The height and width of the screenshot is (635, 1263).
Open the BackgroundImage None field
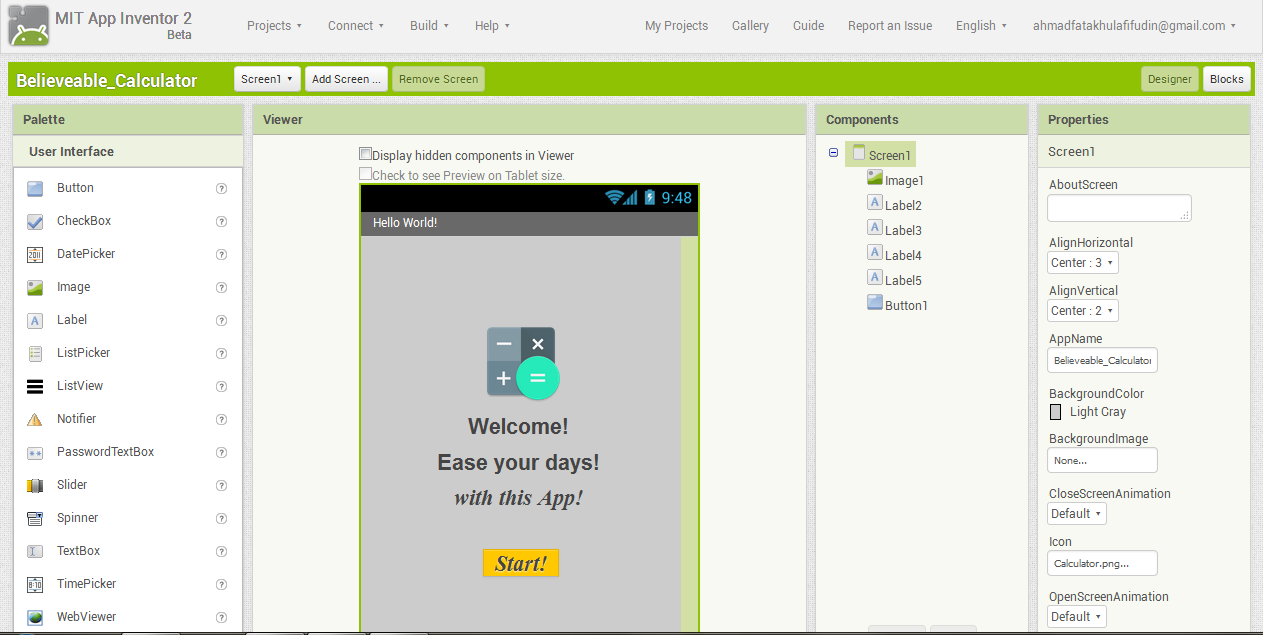point(1102,460)
